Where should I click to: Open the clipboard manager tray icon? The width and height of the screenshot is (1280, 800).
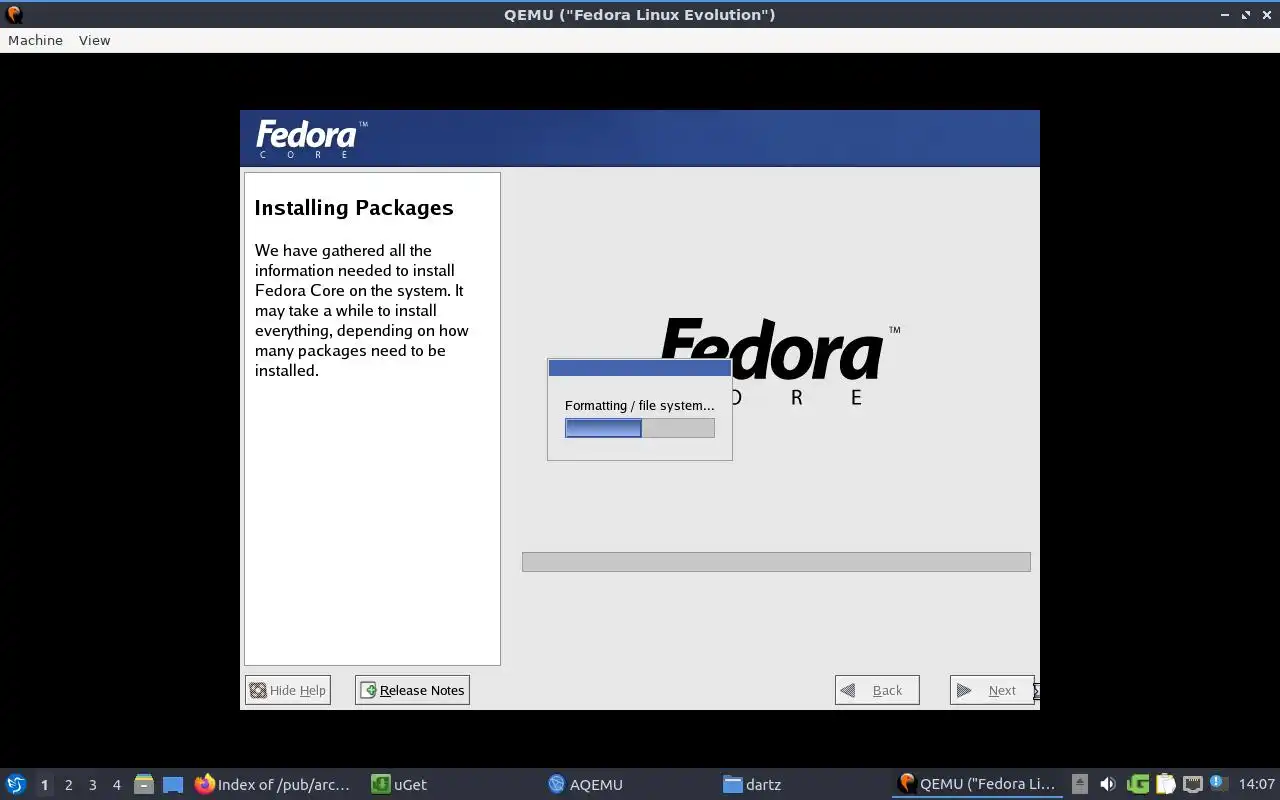pos(1165,784)
